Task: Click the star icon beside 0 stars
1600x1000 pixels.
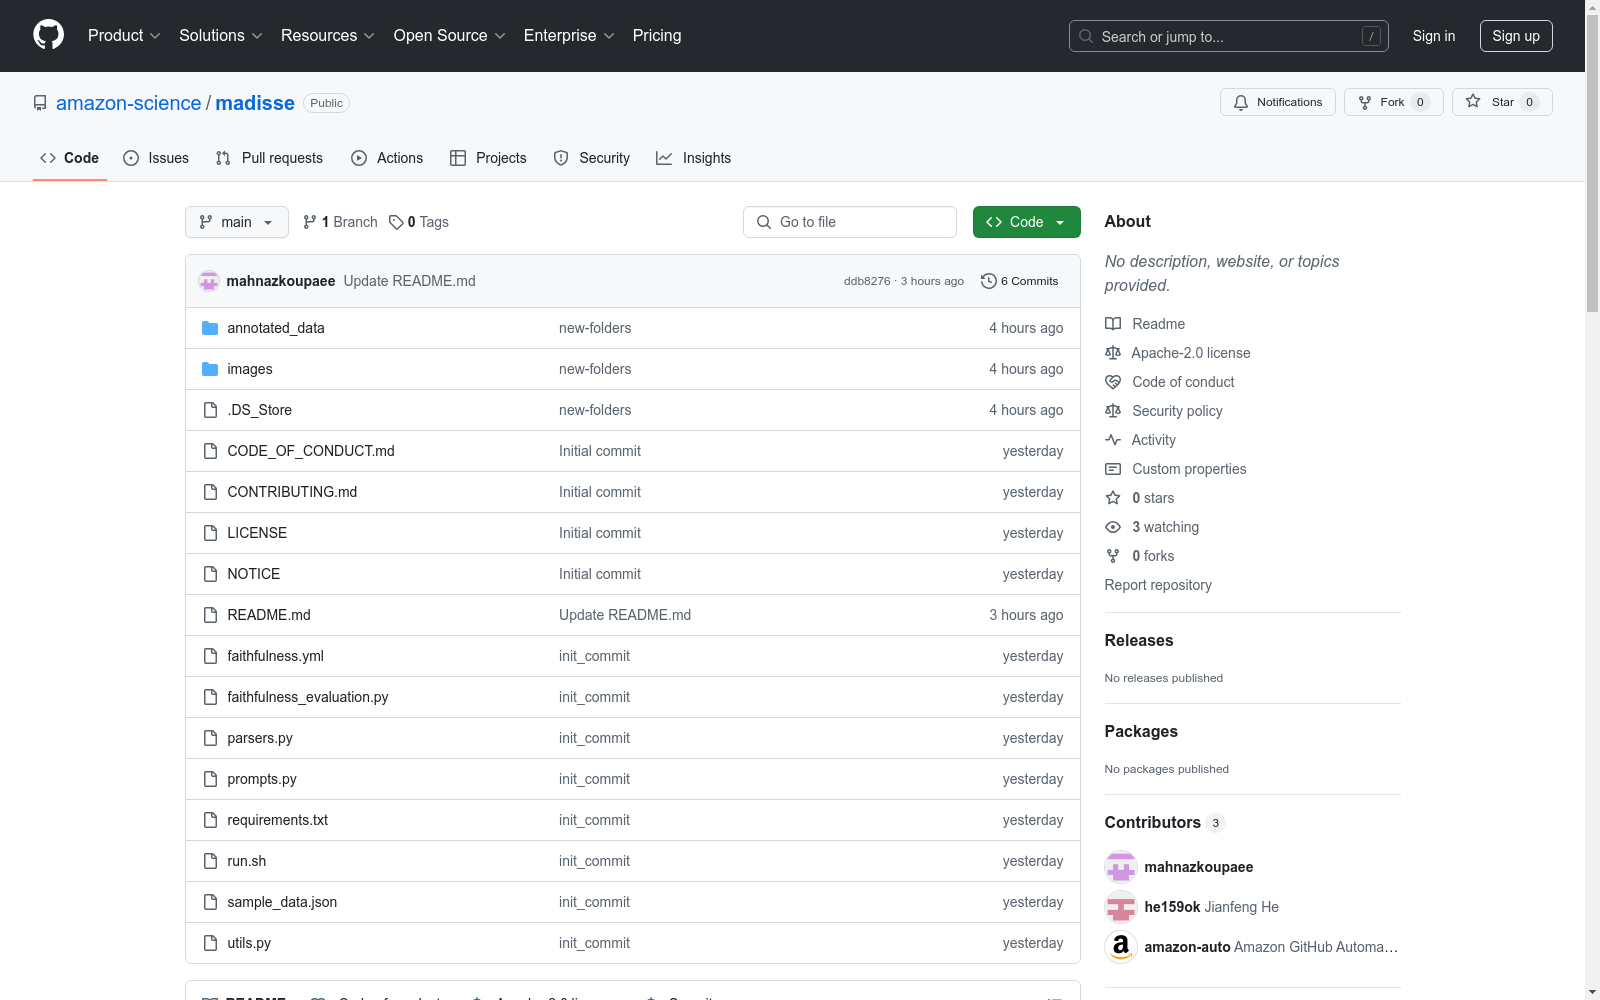Action: click(1113, 498)
